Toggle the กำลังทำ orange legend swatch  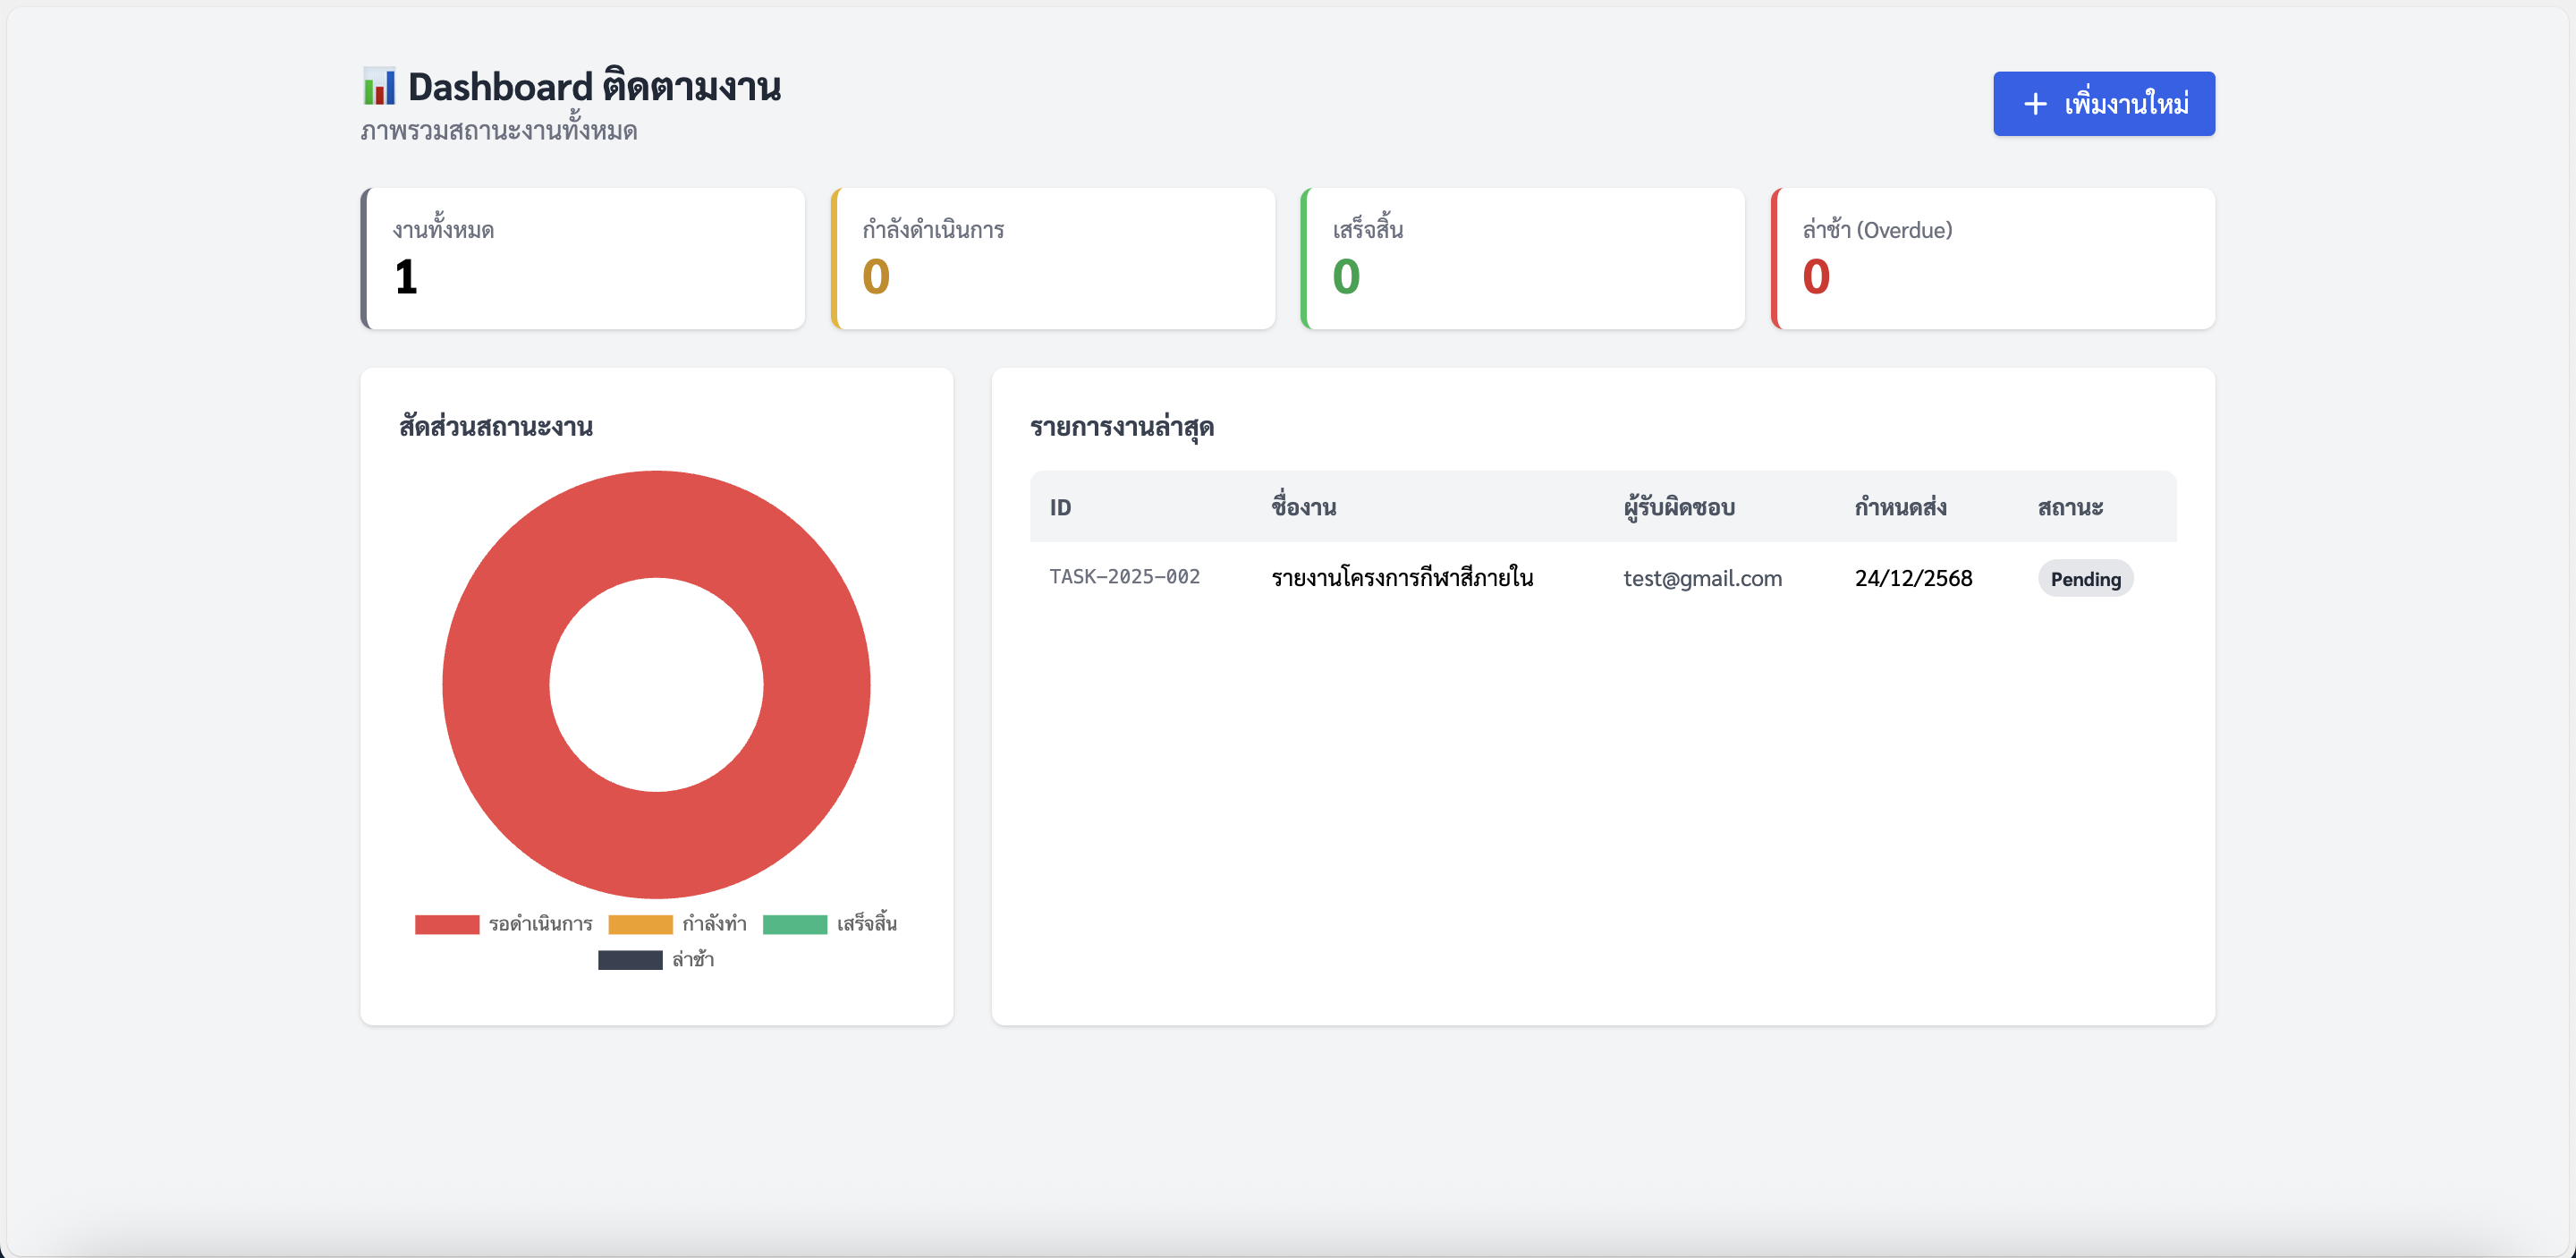[x=640, y=924]
